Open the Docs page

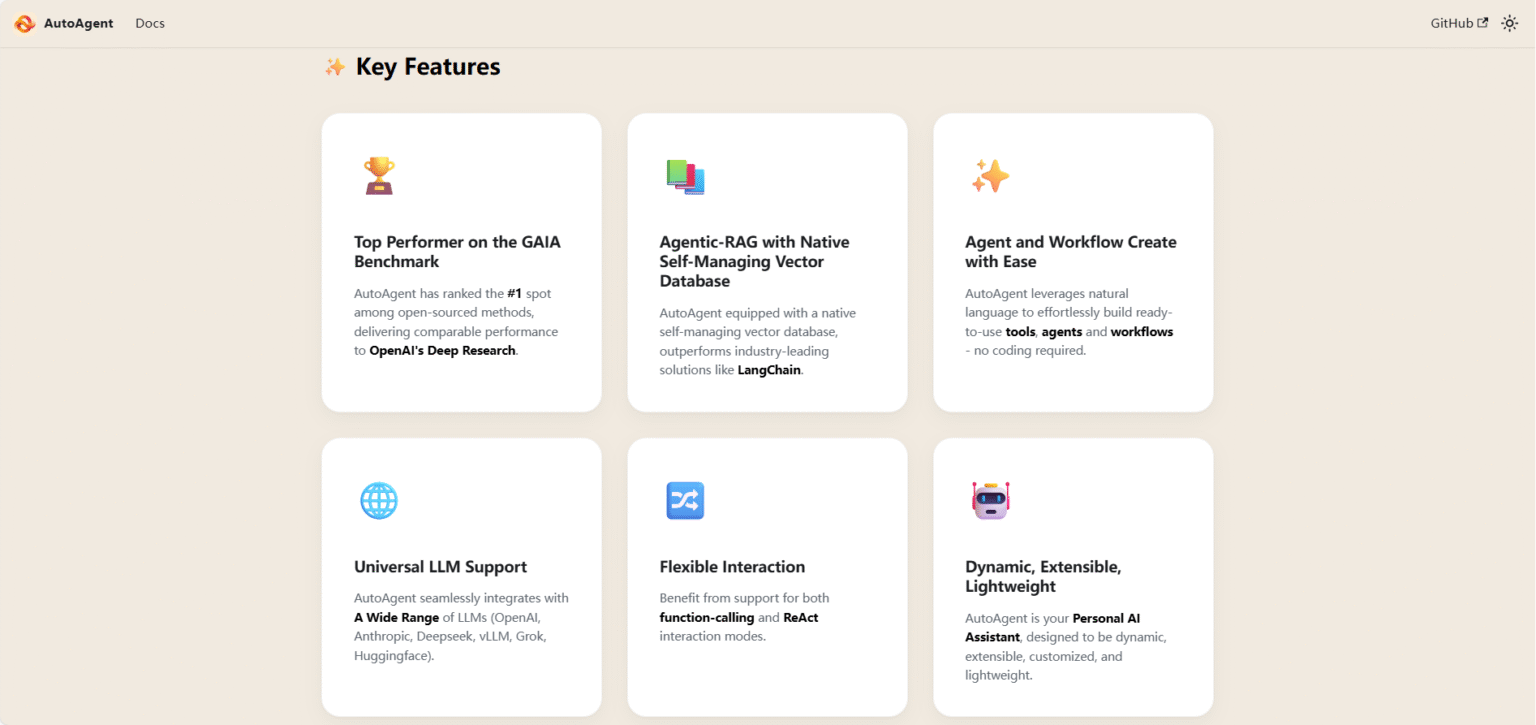click(x=149, y=22)
